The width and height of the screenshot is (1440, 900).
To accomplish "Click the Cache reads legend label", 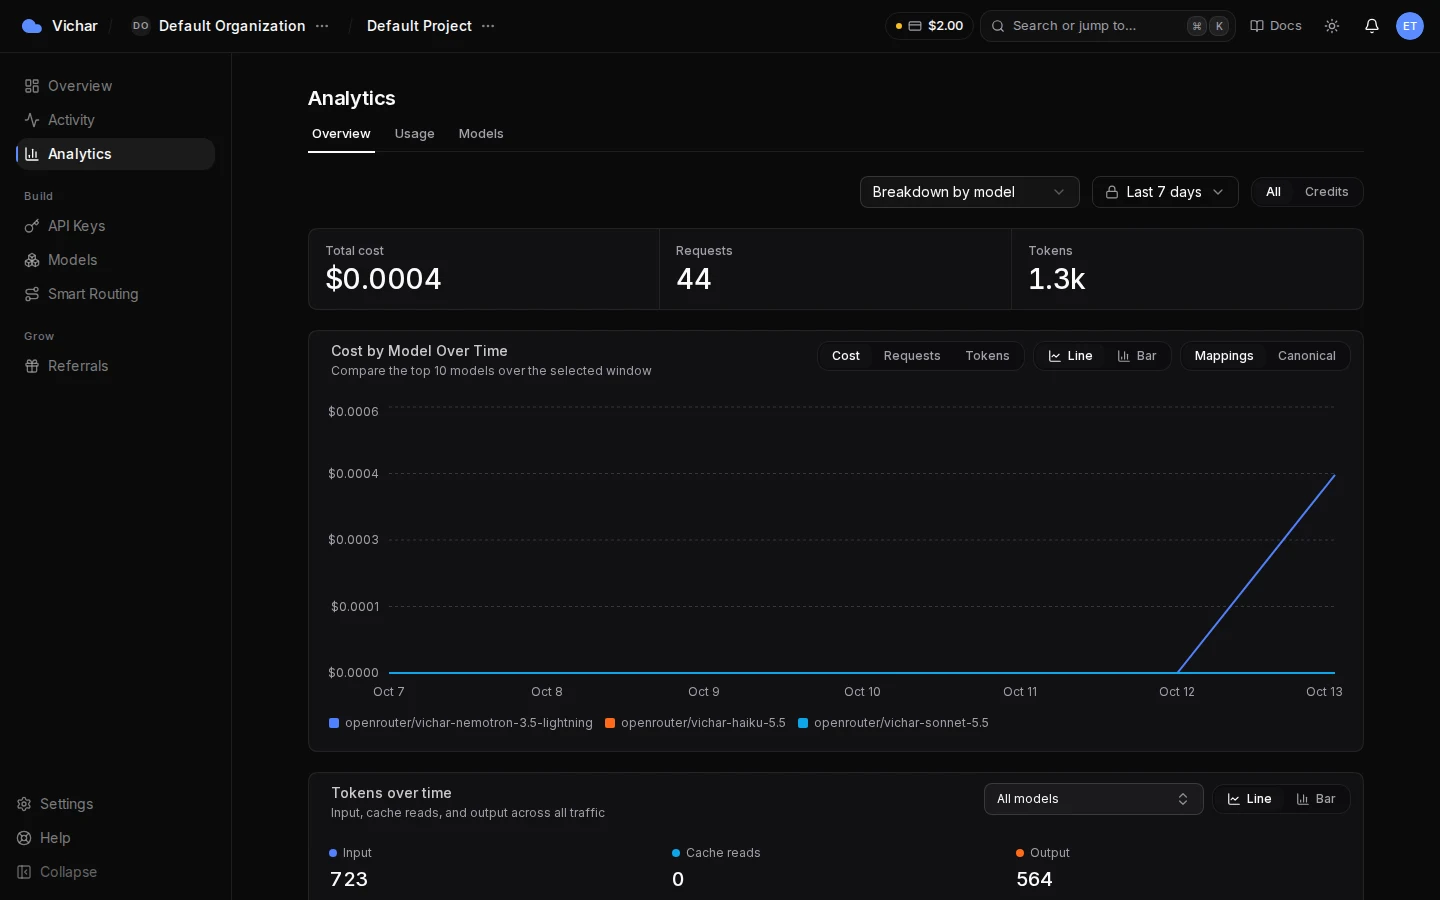I will [723, 853].
